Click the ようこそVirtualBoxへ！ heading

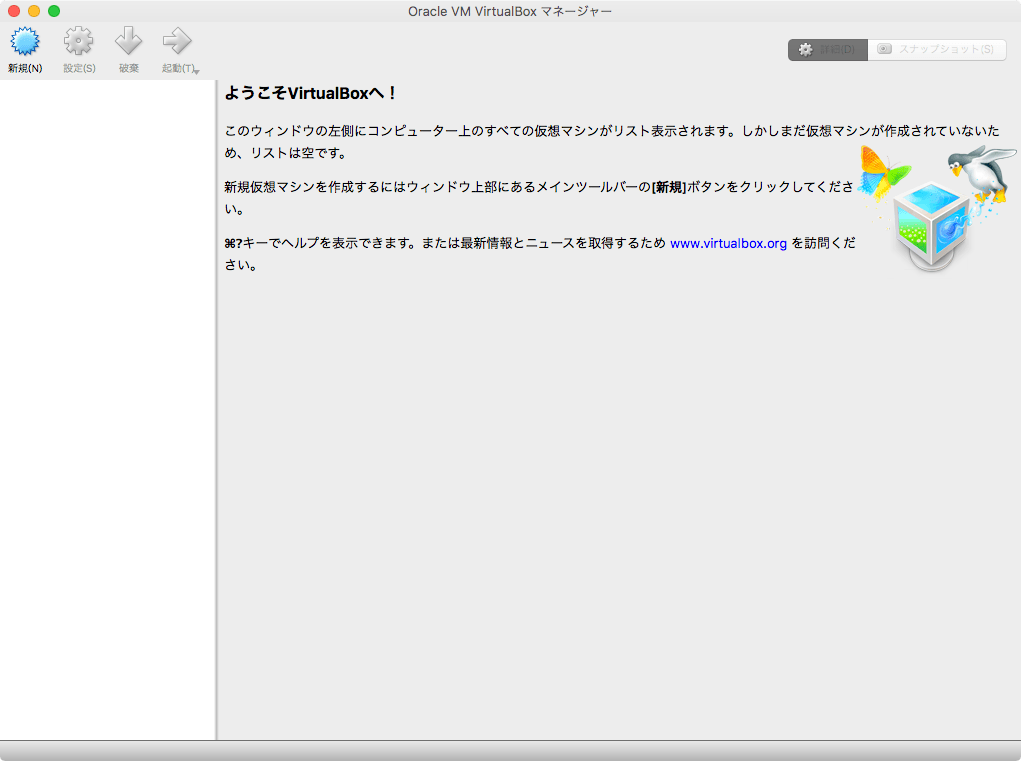[x=311, y=93]
